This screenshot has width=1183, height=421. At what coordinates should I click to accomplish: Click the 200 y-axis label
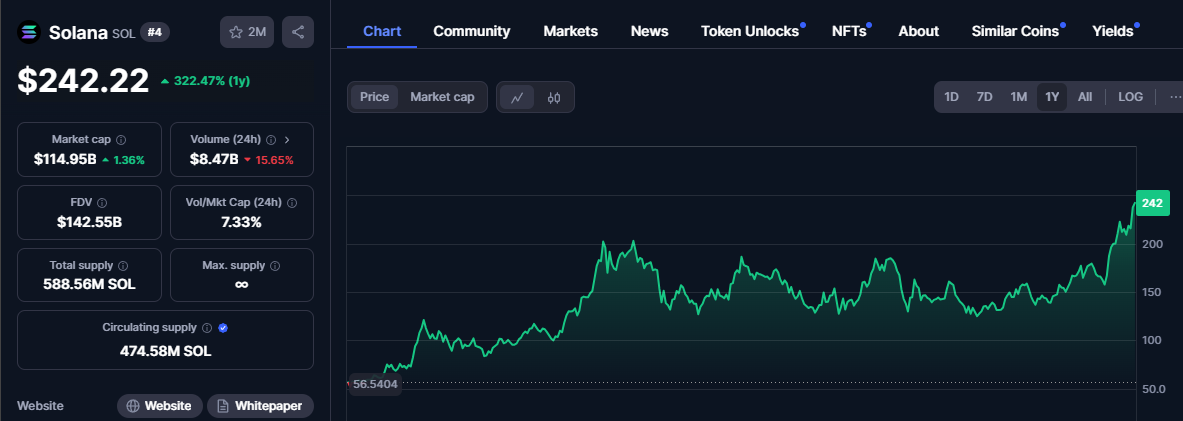pos(1152,244)
